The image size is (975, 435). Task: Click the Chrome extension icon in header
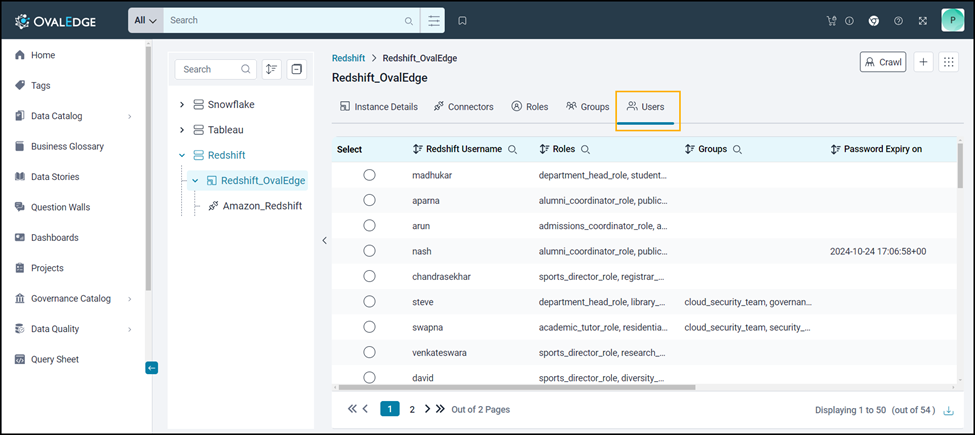click(874, 21)
